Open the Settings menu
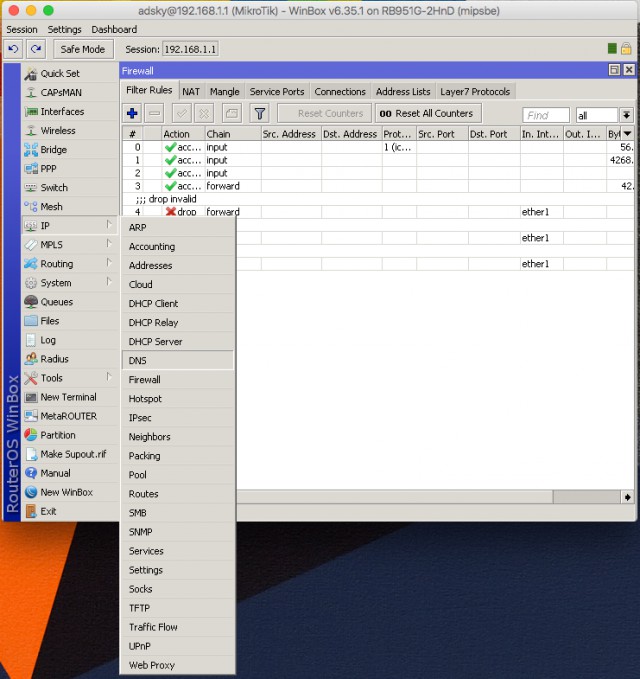The height and width of the screenshot is (679, 640). [x=65, y=29]
